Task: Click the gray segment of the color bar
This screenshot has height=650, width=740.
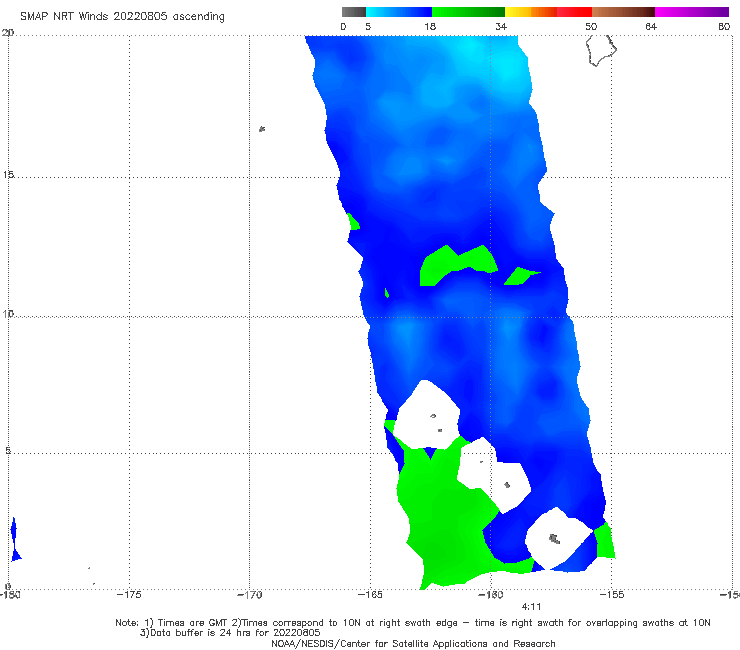Action: click(x=354, y=12)
